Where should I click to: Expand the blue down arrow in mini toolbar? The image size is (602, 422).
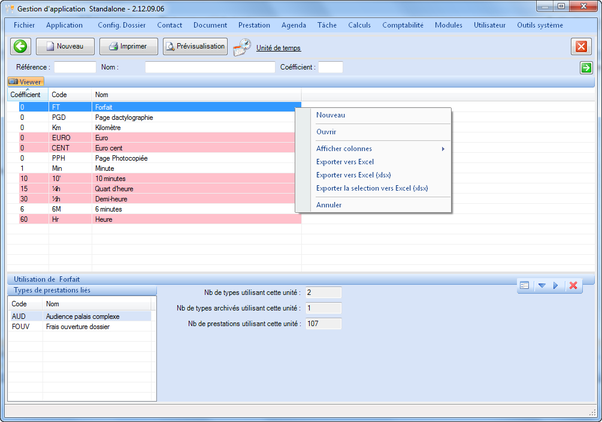(x=541, y=286)
